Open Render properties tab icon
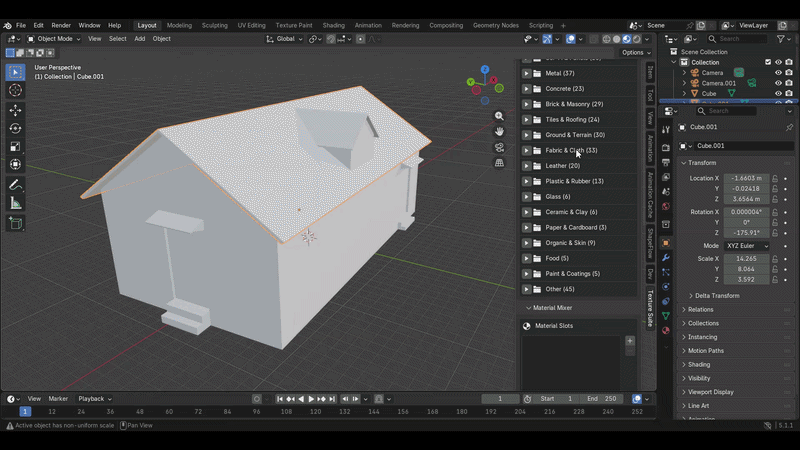 666,147
